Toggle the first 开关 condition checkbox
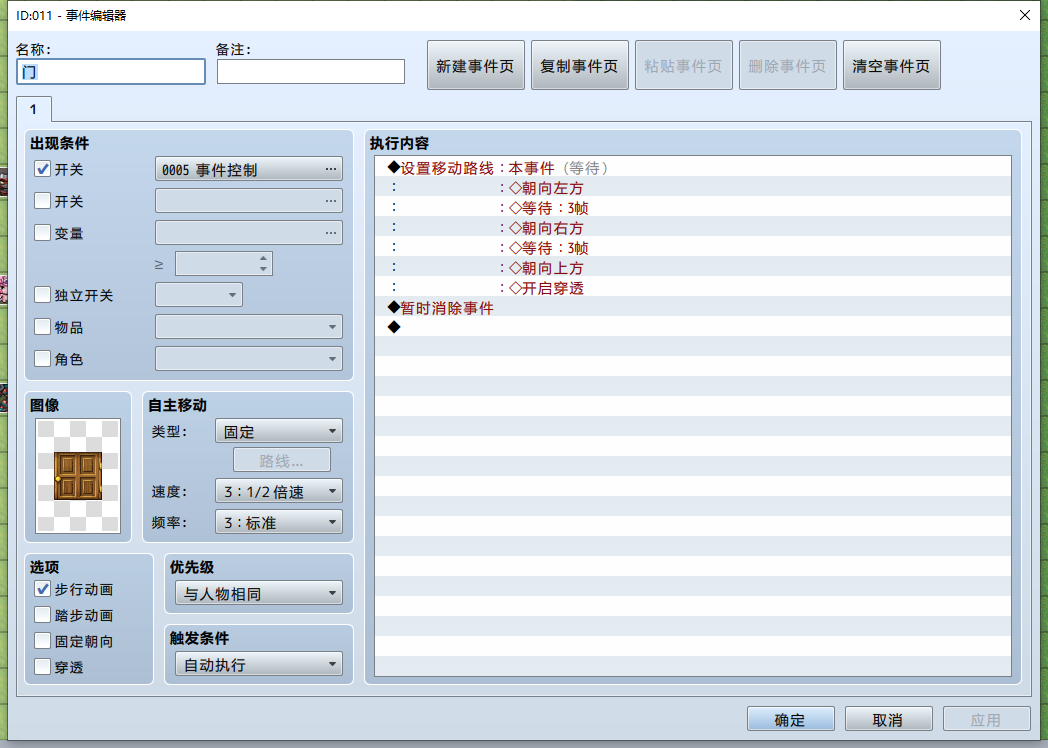1048x748 pixels. pos(42,169)
